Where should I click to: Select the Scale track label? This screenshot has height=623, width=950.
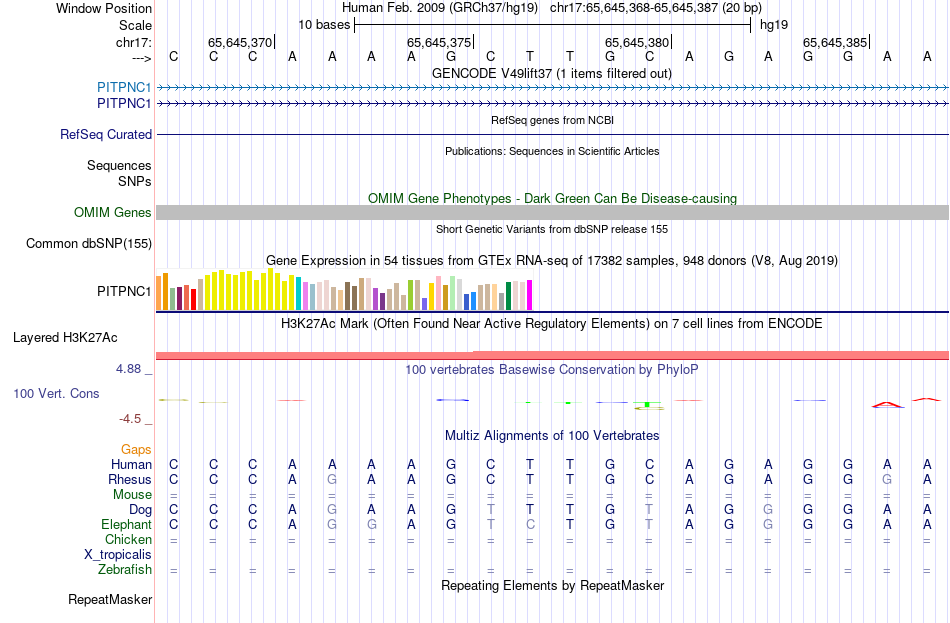coord(135,25)
